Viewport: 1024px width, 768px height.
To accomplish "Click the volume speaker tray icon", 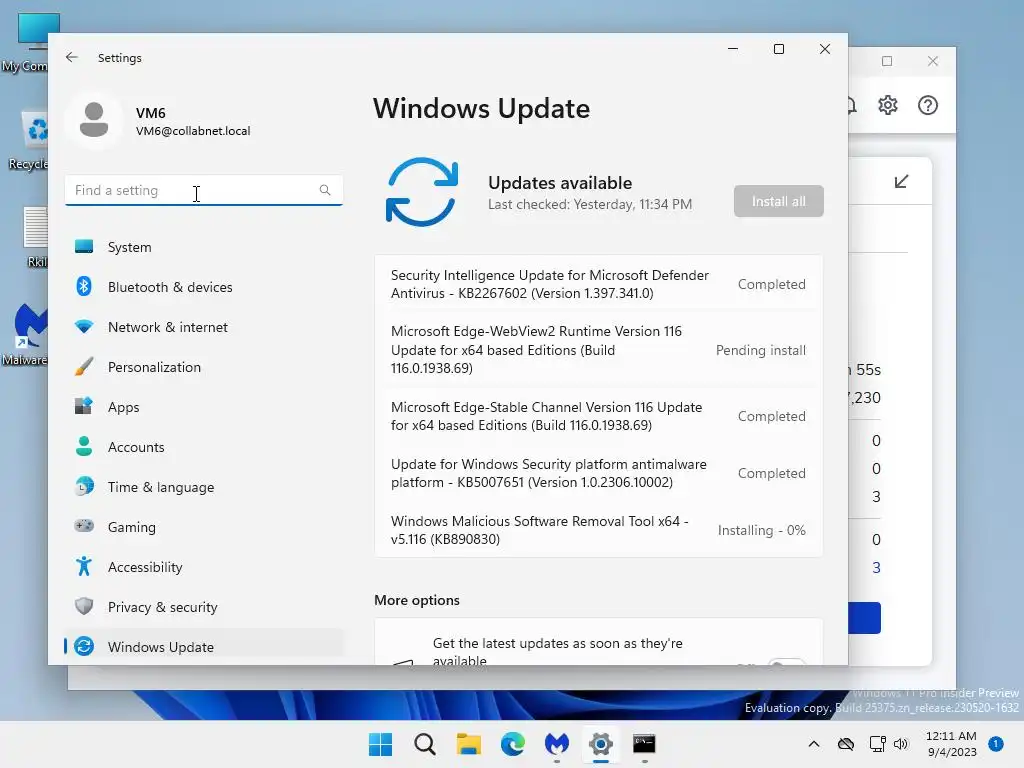I will coord(901,744).
